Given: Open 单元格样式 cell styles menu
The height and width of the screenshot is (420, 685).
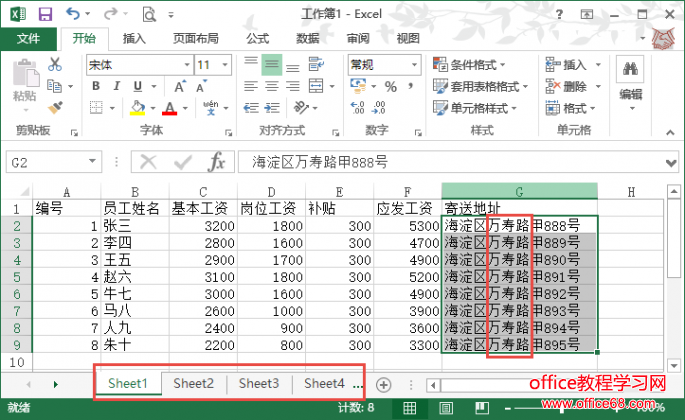Looking at the screenshot, I should pyautogui.click(x=474, y=108).
